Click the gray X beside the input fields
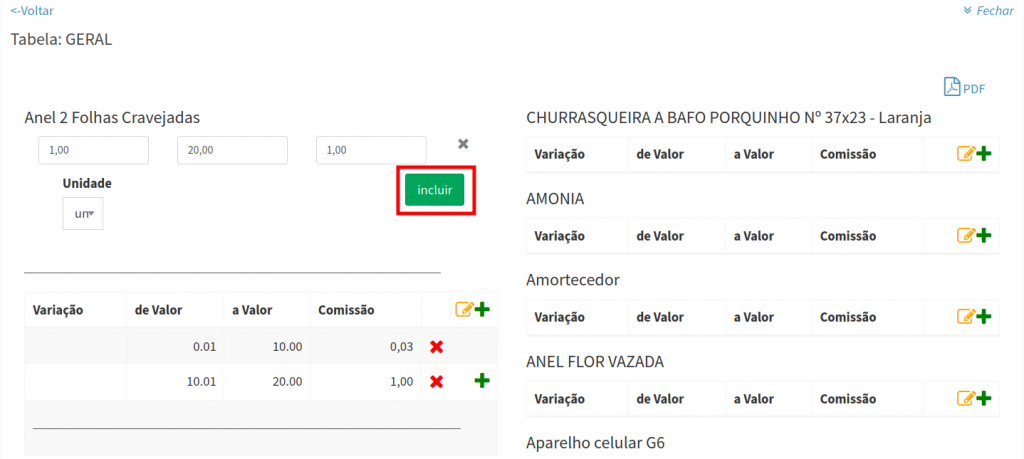Image resolution: width=1024 pixels, height=459 pixels. [x=463, y=144]
